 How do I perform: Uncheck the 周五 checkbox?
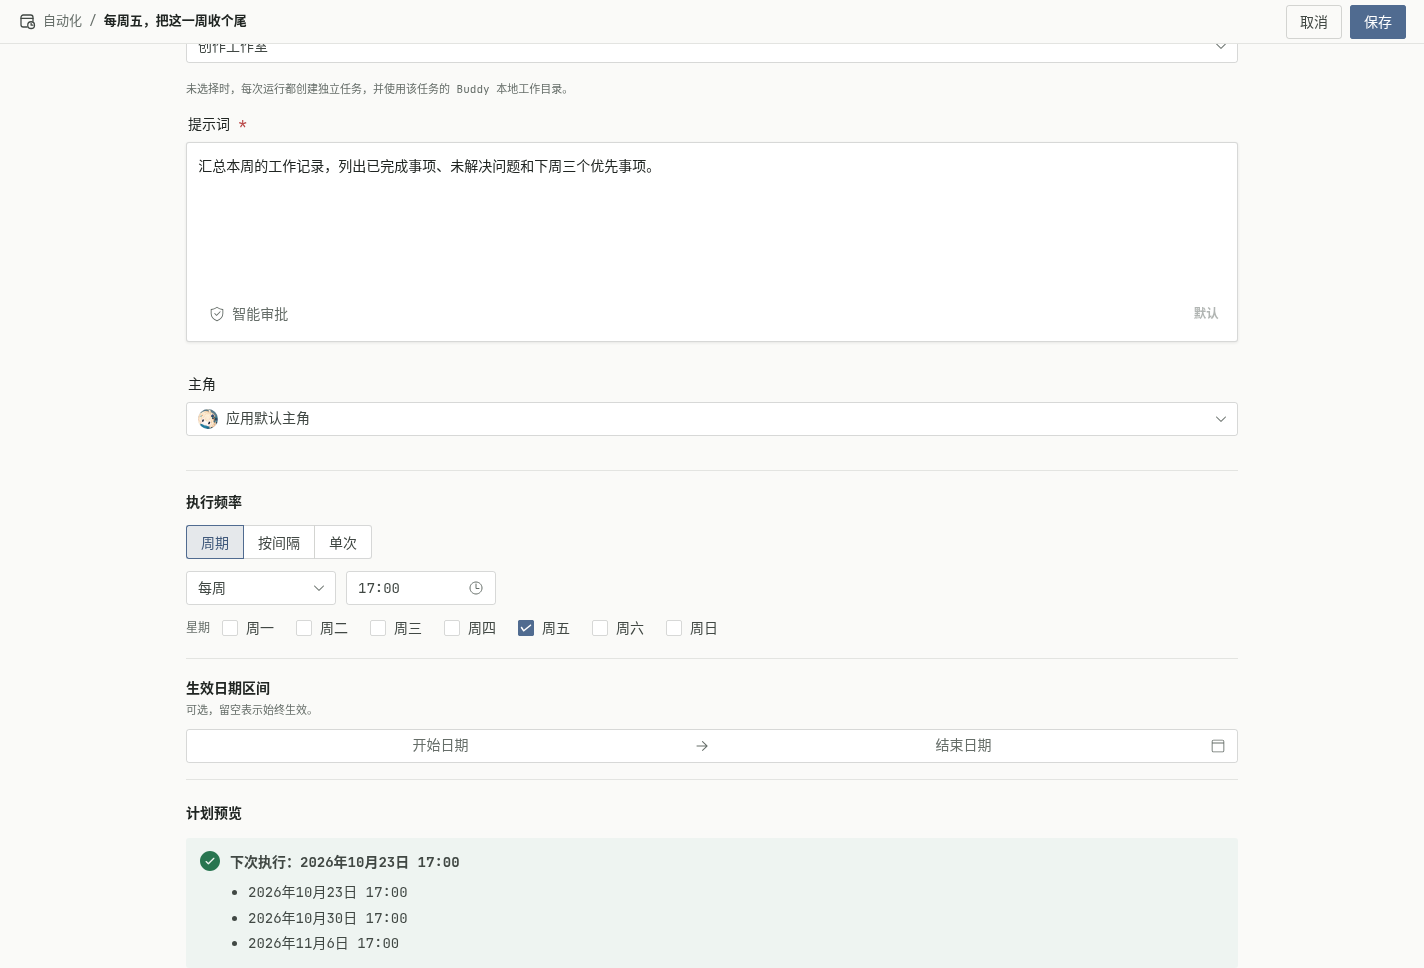(526, 628)
